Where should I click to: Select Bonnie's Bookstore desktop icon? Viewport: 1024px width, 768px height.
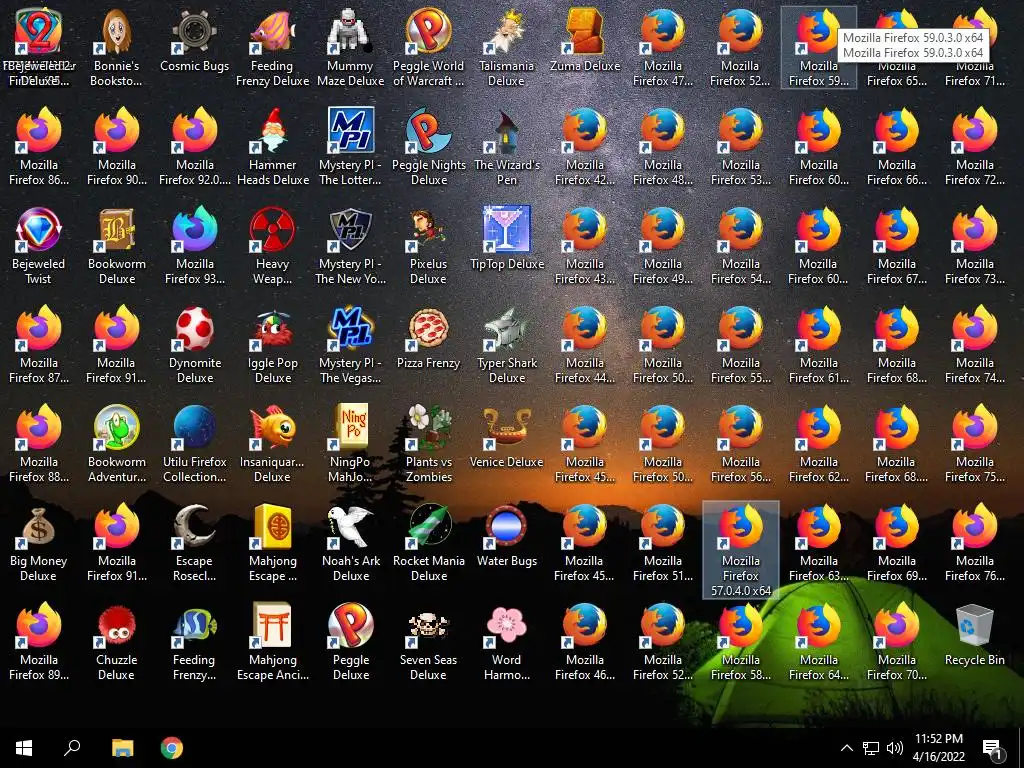coord(116,47)
